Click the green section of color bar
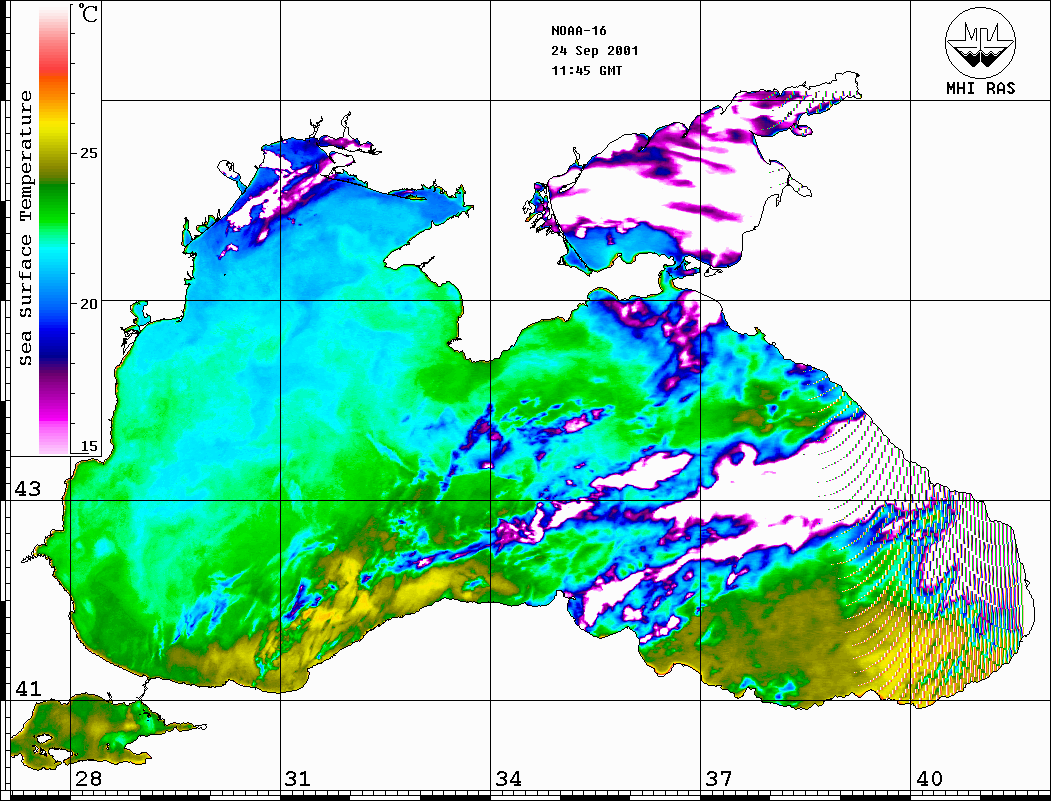 pos(54,201)
